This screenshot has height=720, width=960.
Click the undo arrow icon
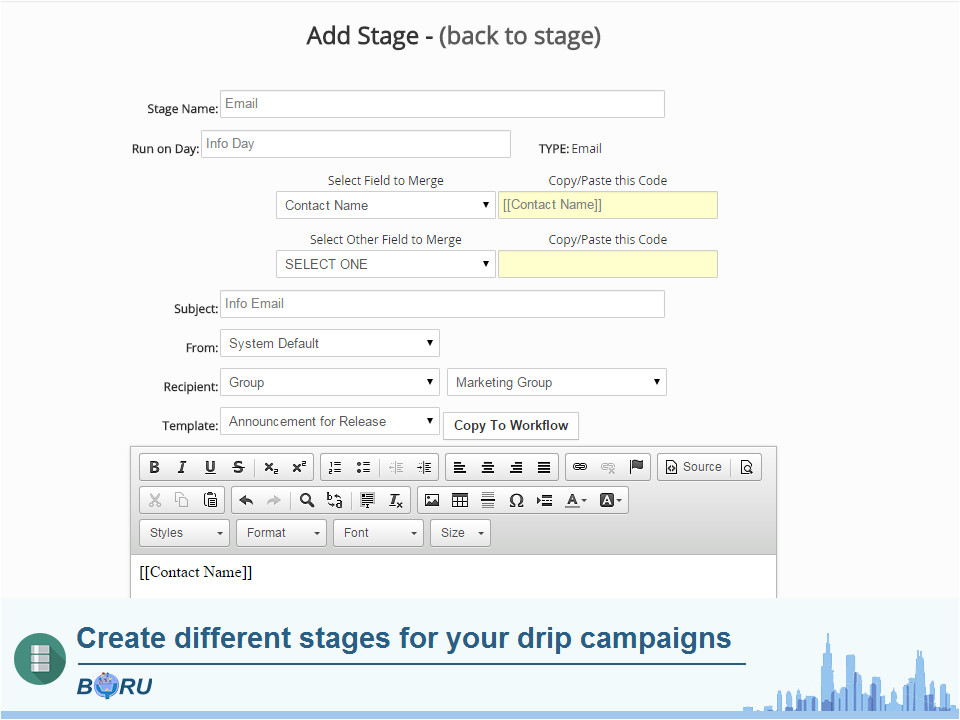pyautogui.click(x=246, y=500)
